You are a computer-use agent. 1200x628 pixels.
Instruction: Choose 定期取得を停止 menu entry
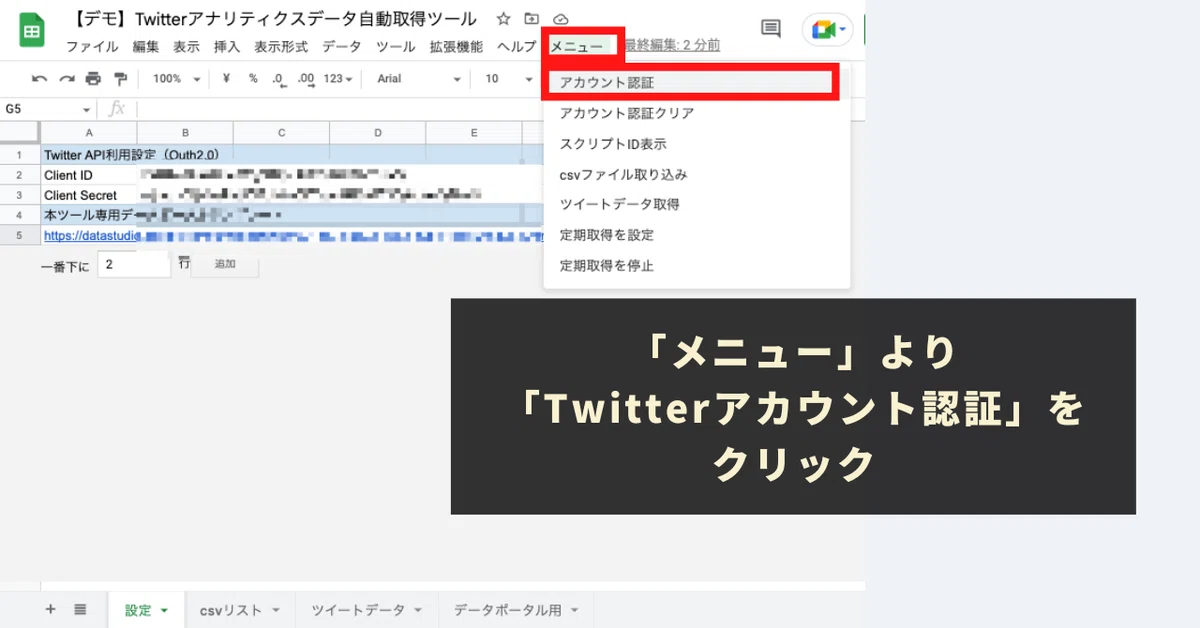point(697,266)
